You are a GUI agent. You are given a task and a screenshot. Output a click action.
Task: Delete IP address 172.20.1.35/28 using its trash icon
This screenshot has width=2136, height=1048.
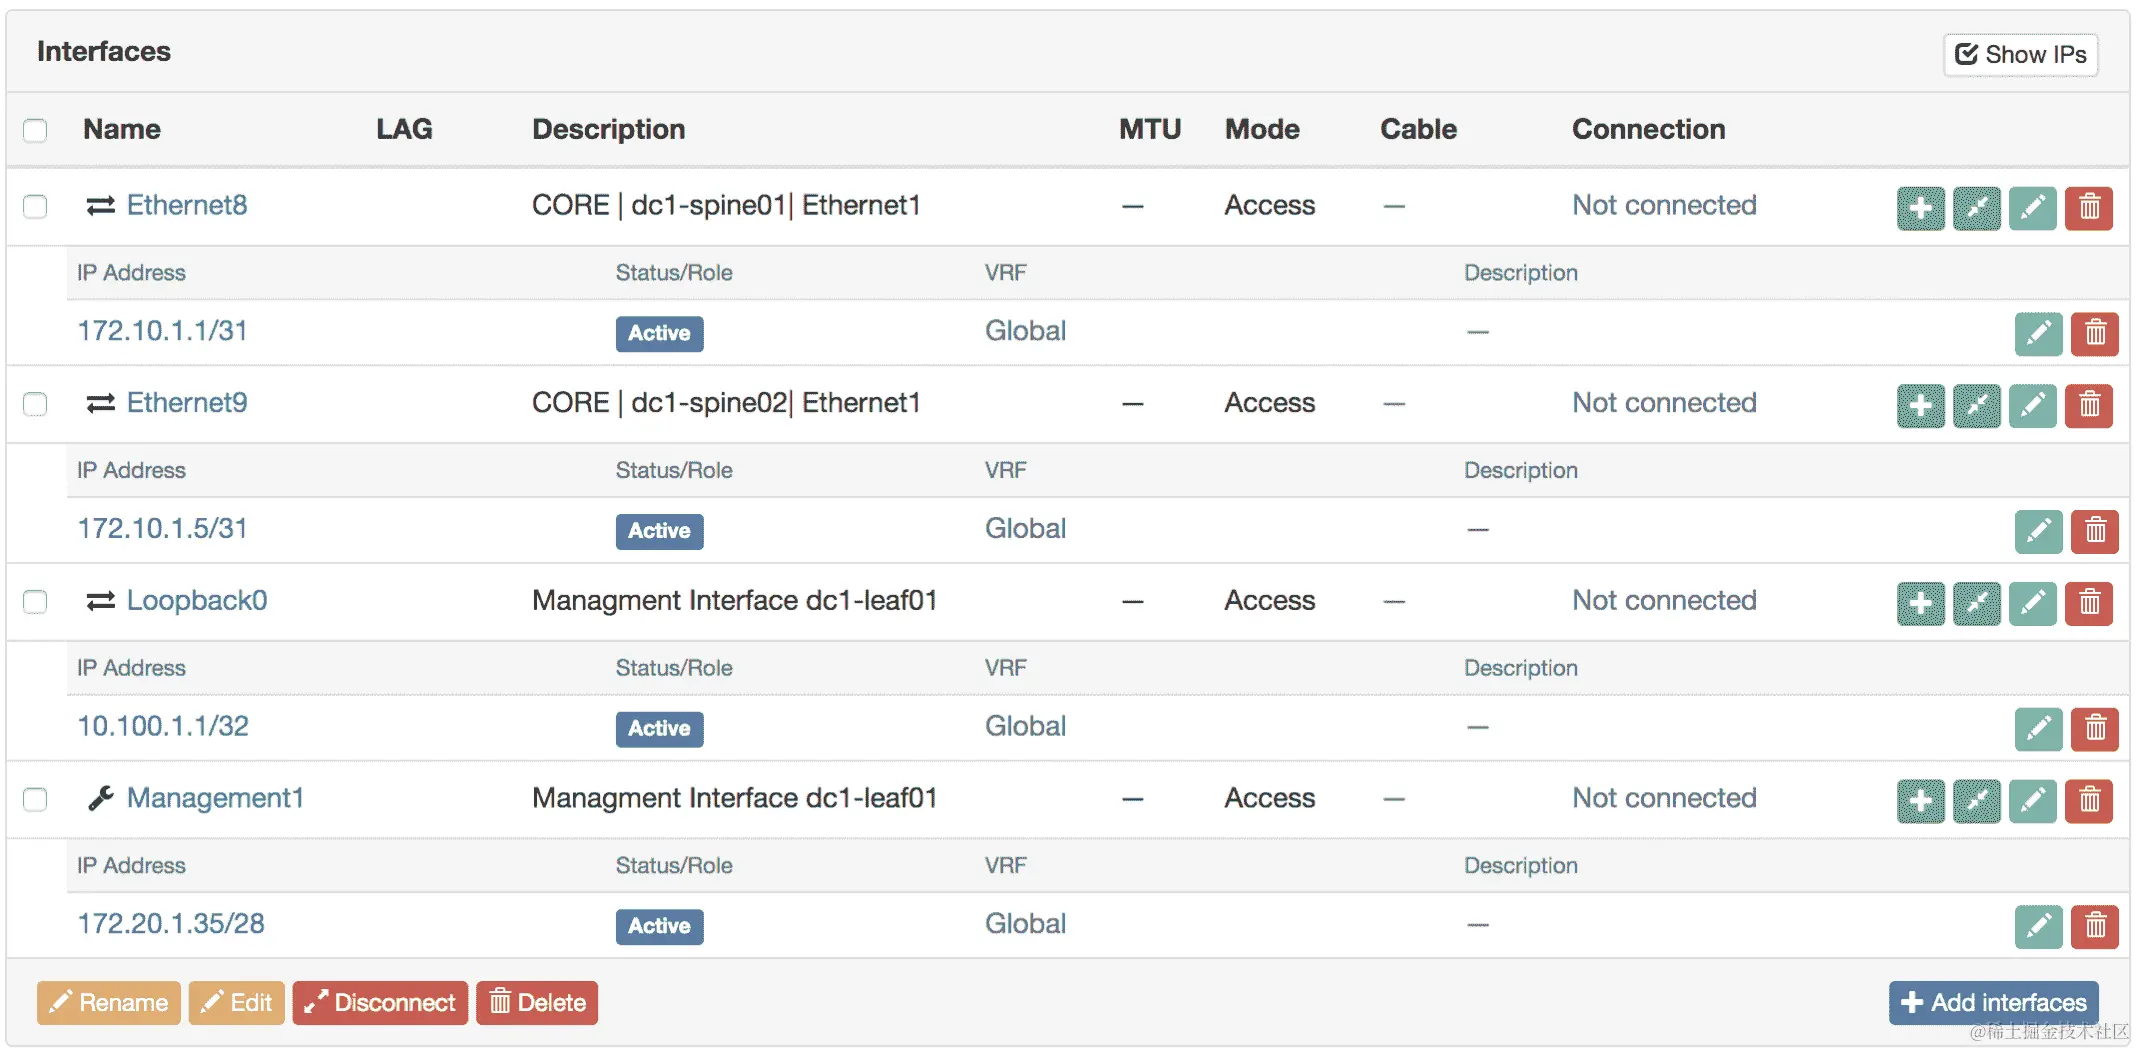tap(2095, 926)
